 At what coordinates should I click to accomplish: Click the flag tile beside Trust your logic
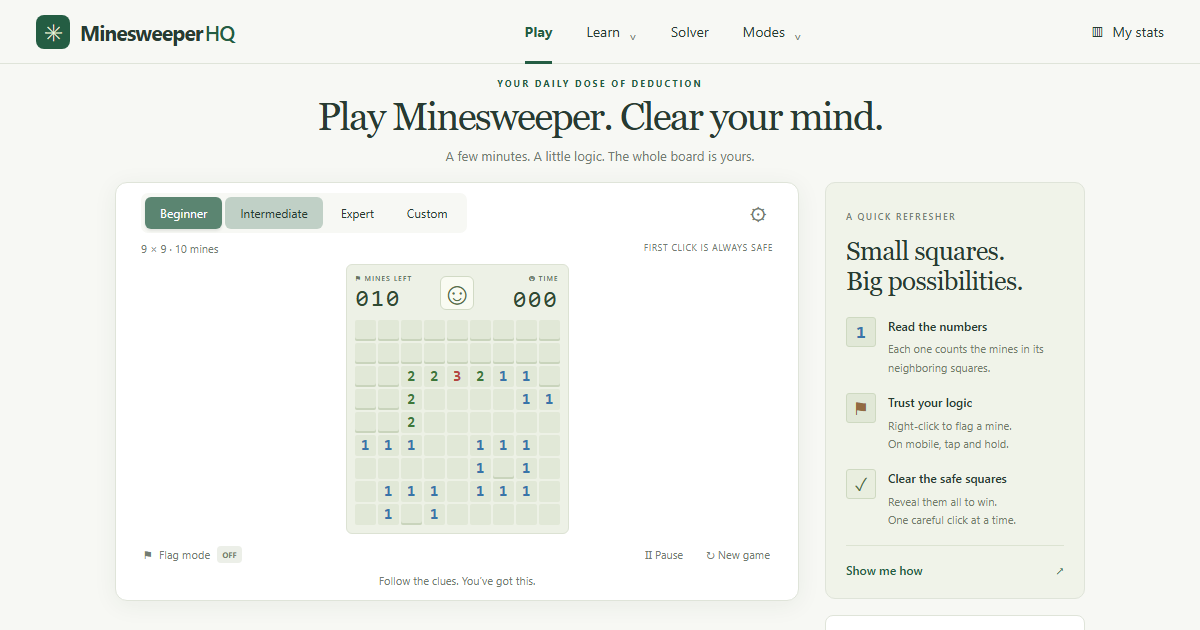click(x=861, y=408)
